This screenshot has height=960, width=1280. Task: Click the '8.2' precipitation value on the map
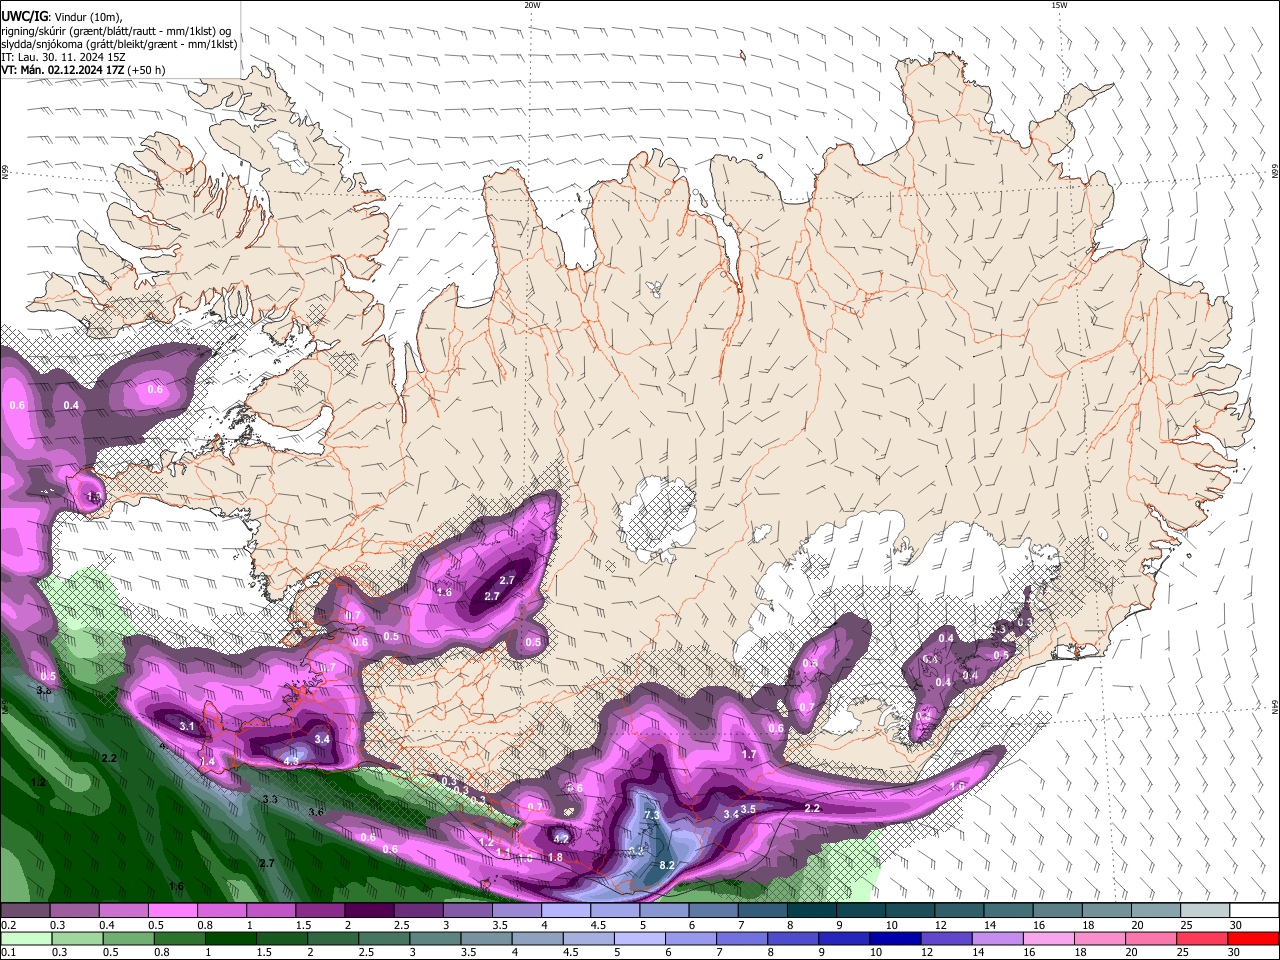(667, 865)
